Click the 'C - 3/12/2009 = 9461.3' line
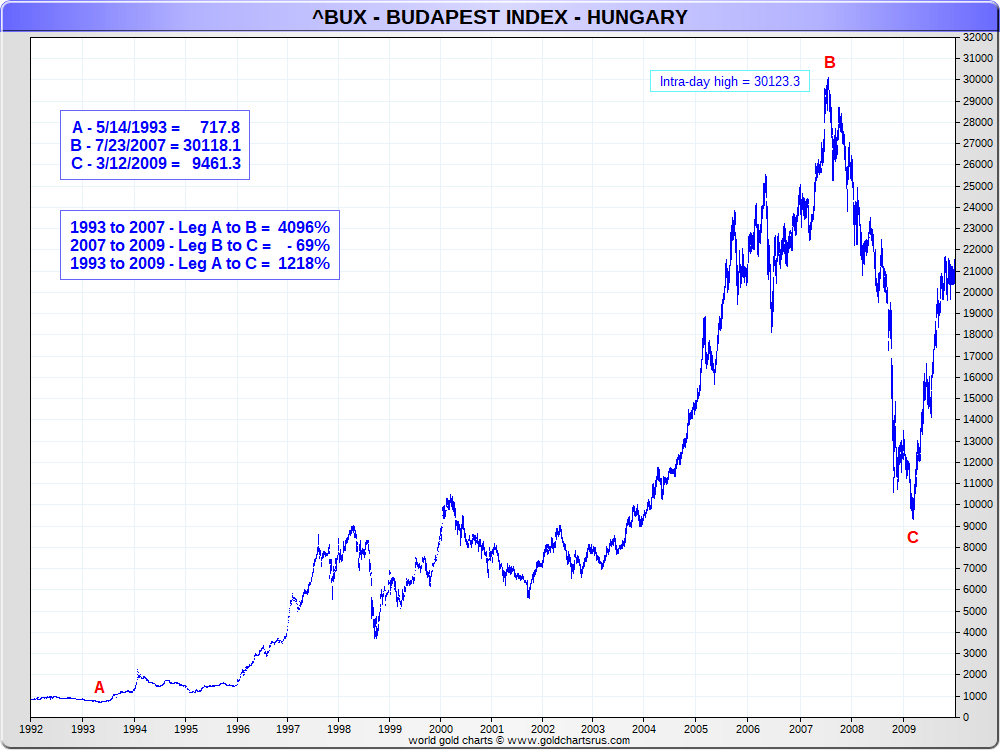 (x=156, y=163)
